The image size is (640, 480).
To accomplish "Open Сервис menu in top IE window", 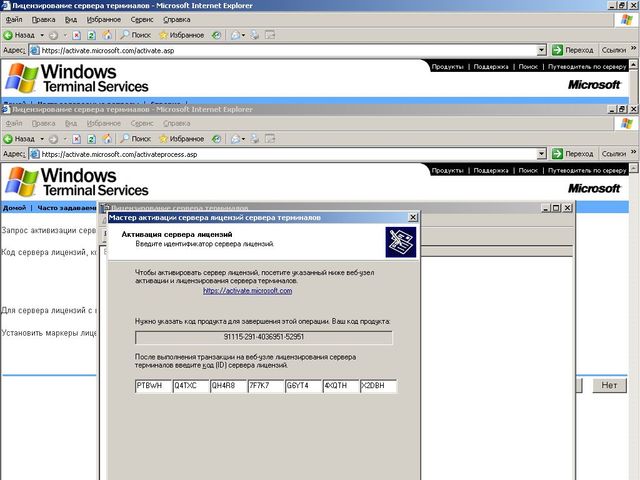I will (142, 20).
